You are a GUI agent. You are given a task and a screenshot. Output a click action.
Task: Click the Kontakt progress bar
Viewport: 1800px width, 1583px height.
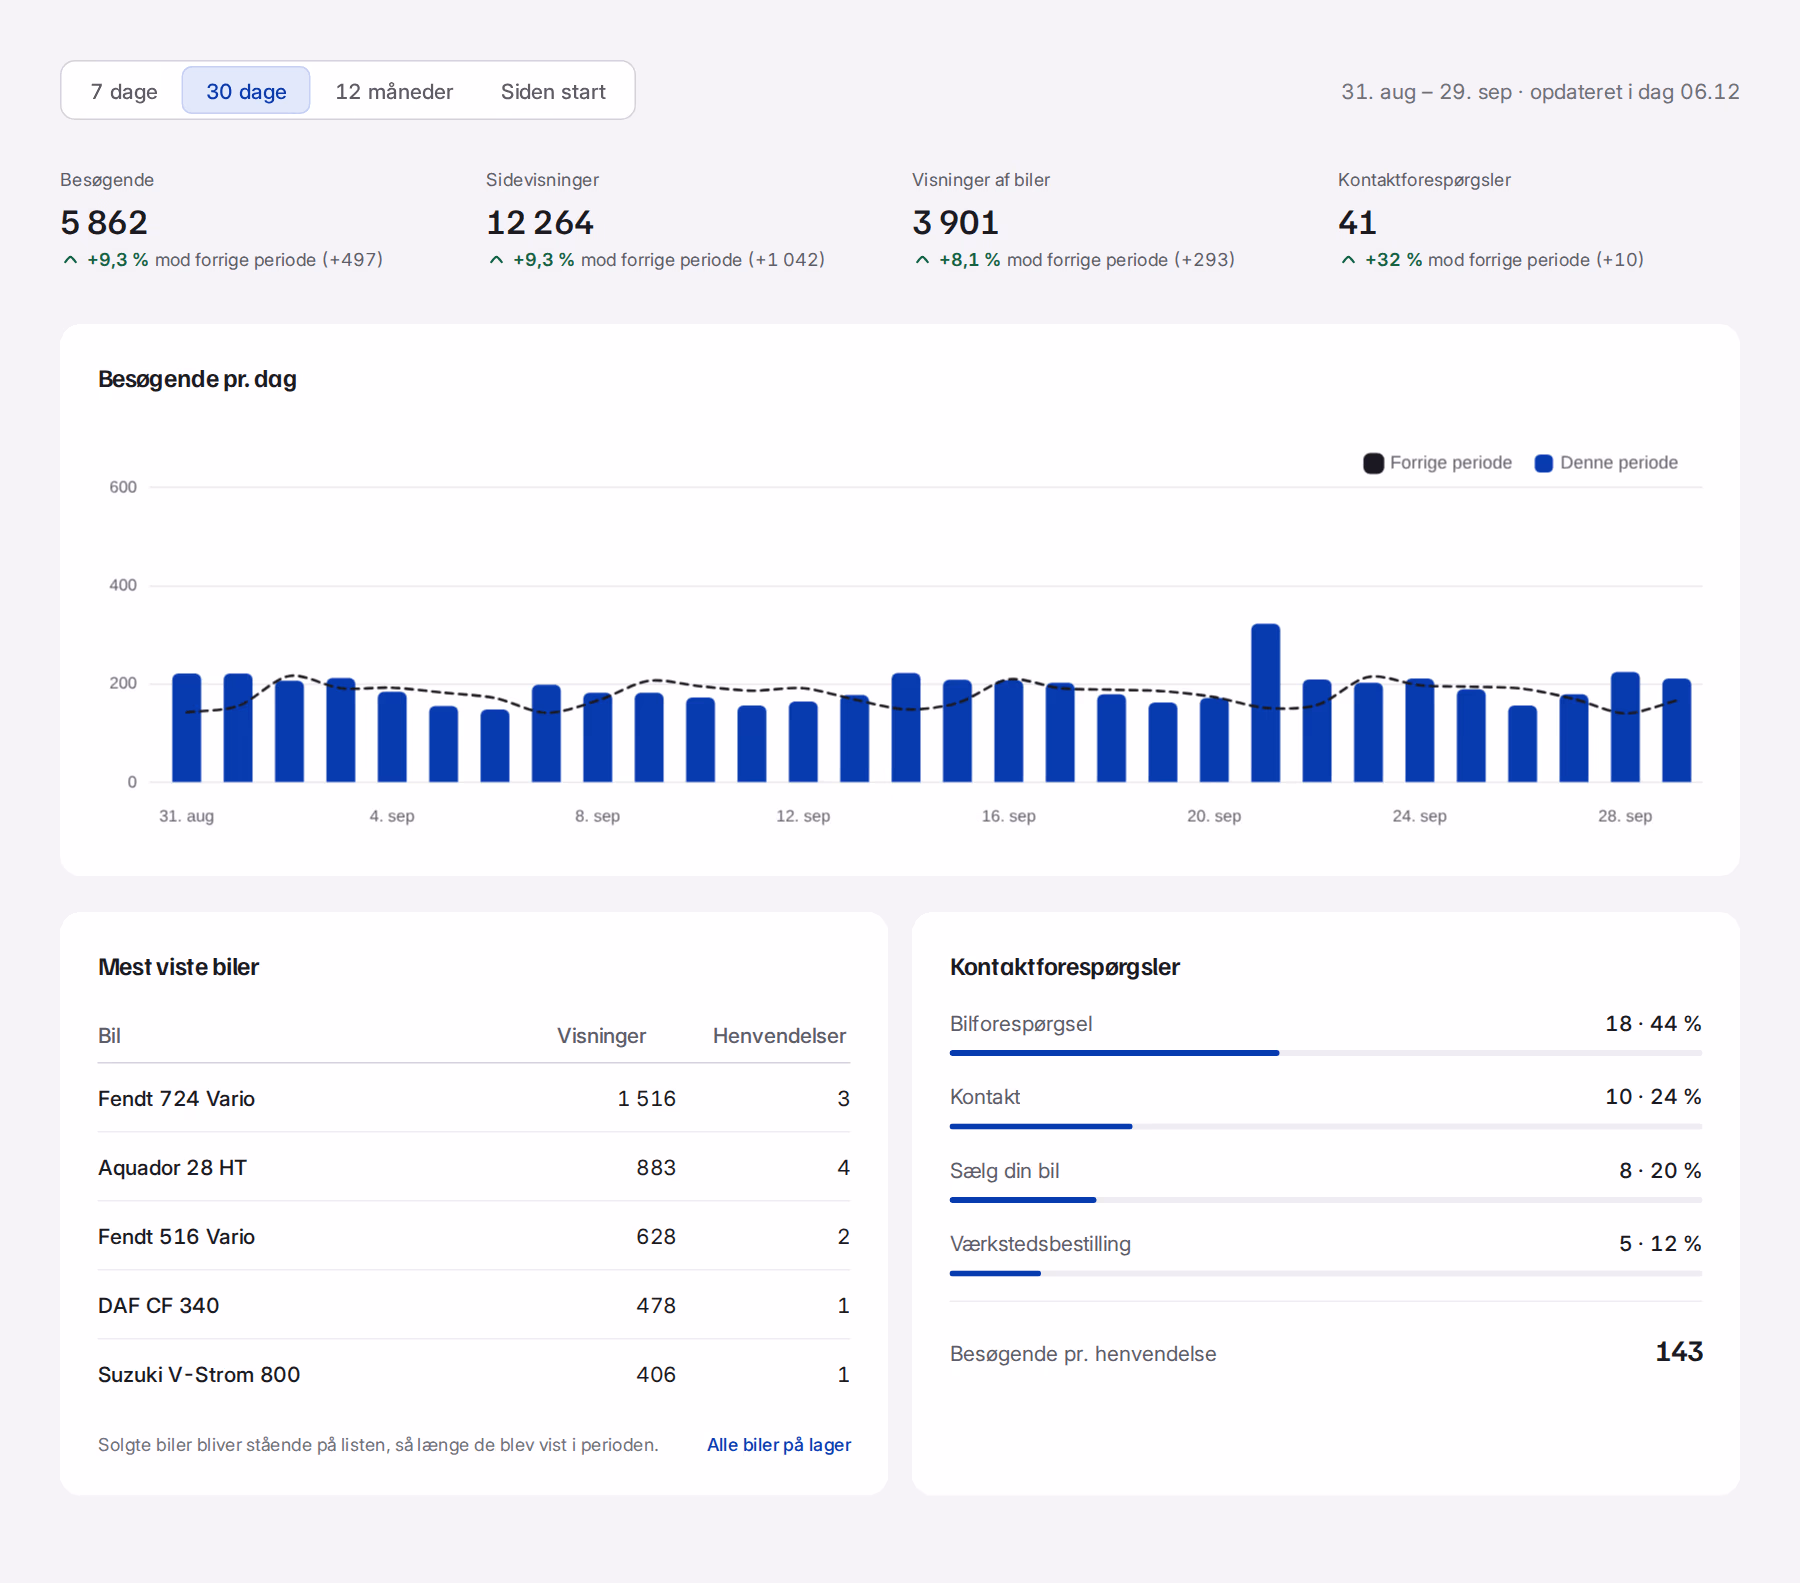[x=1326, y=1126]
